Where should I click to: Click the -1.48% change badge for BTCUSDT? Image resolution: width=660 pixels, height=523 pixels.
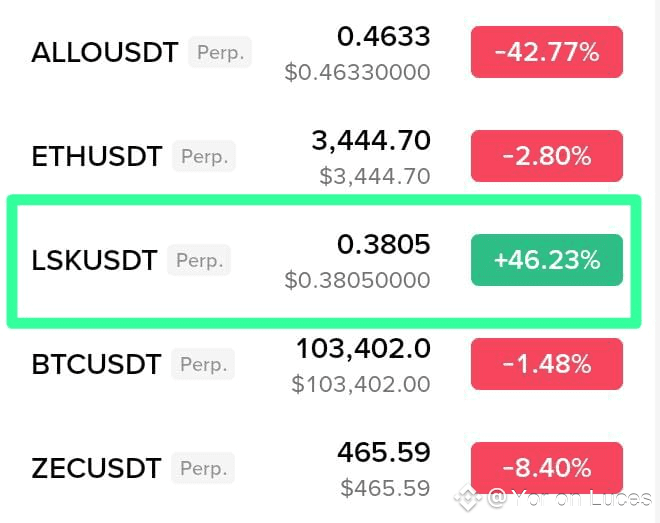pyautogui.click(x=546, y=364)
